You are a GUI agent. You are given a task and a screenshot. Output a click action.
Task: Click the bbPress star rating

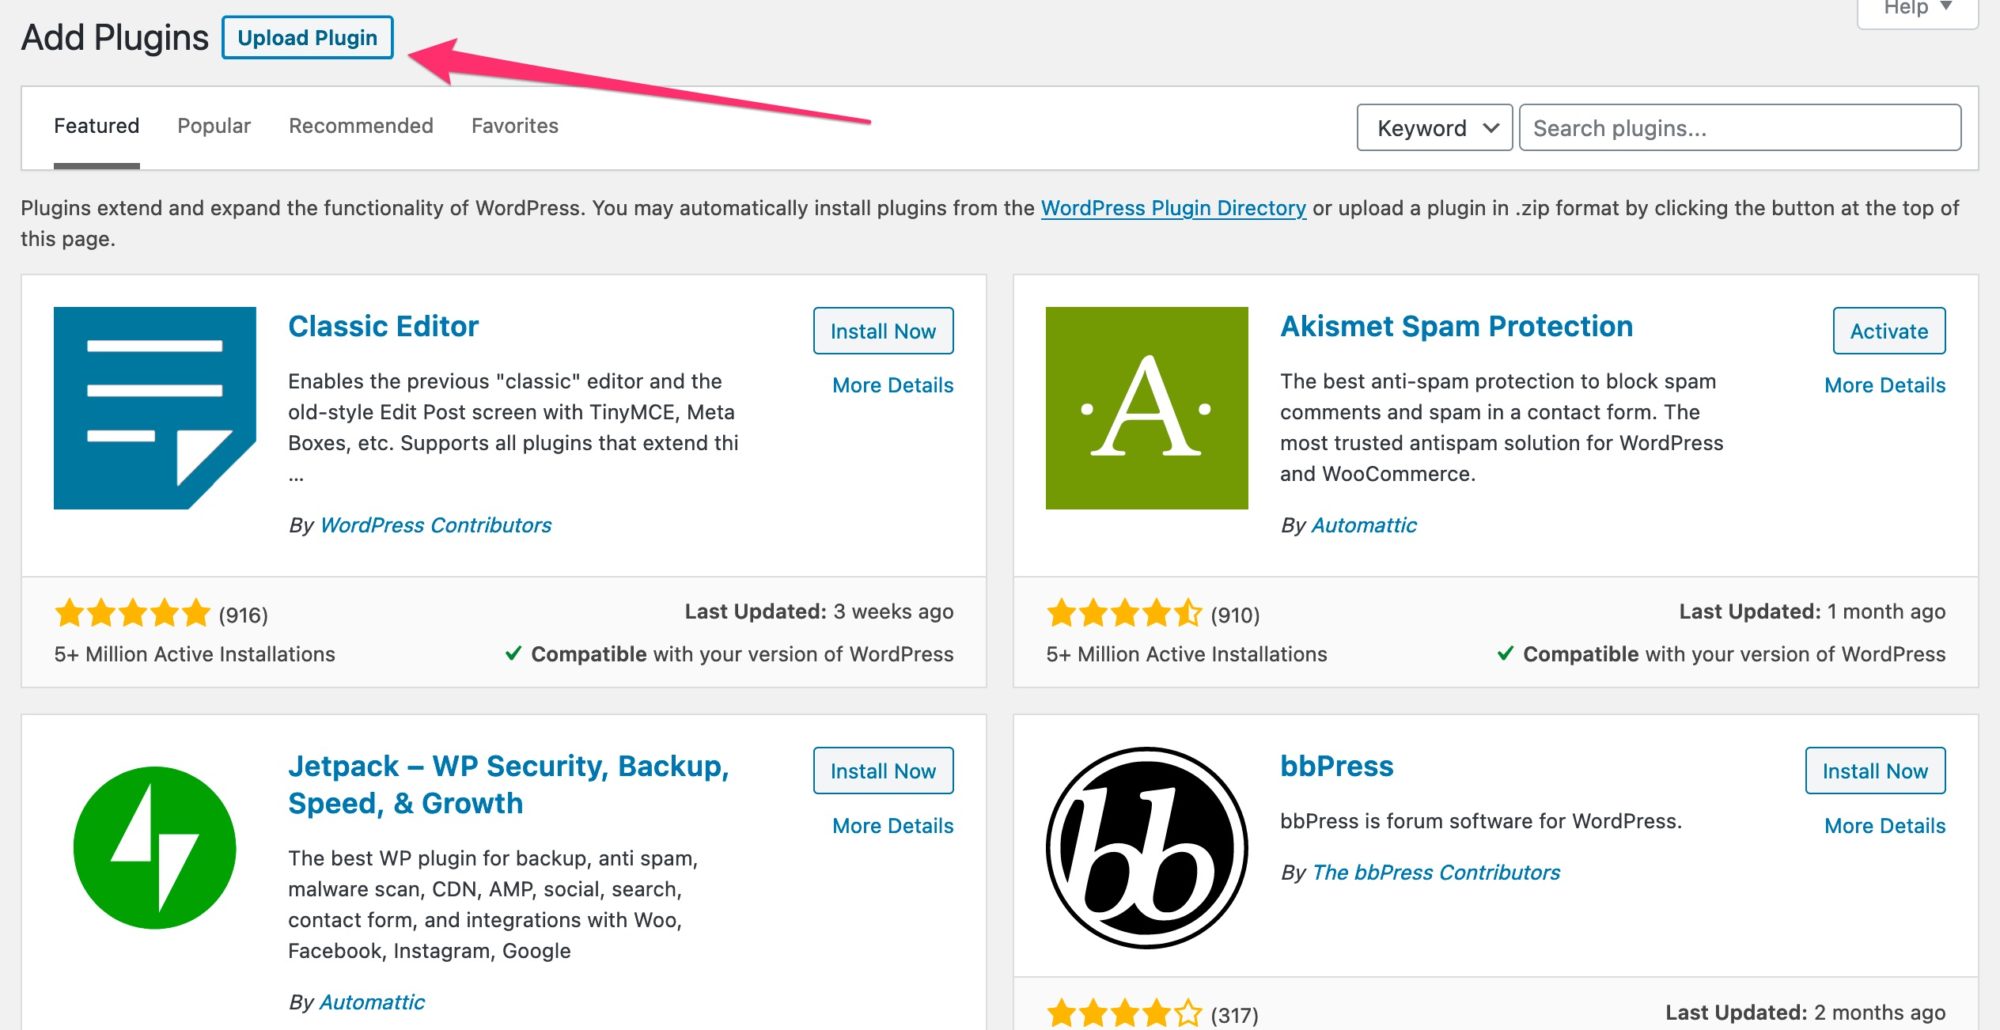[1124, 1014]
